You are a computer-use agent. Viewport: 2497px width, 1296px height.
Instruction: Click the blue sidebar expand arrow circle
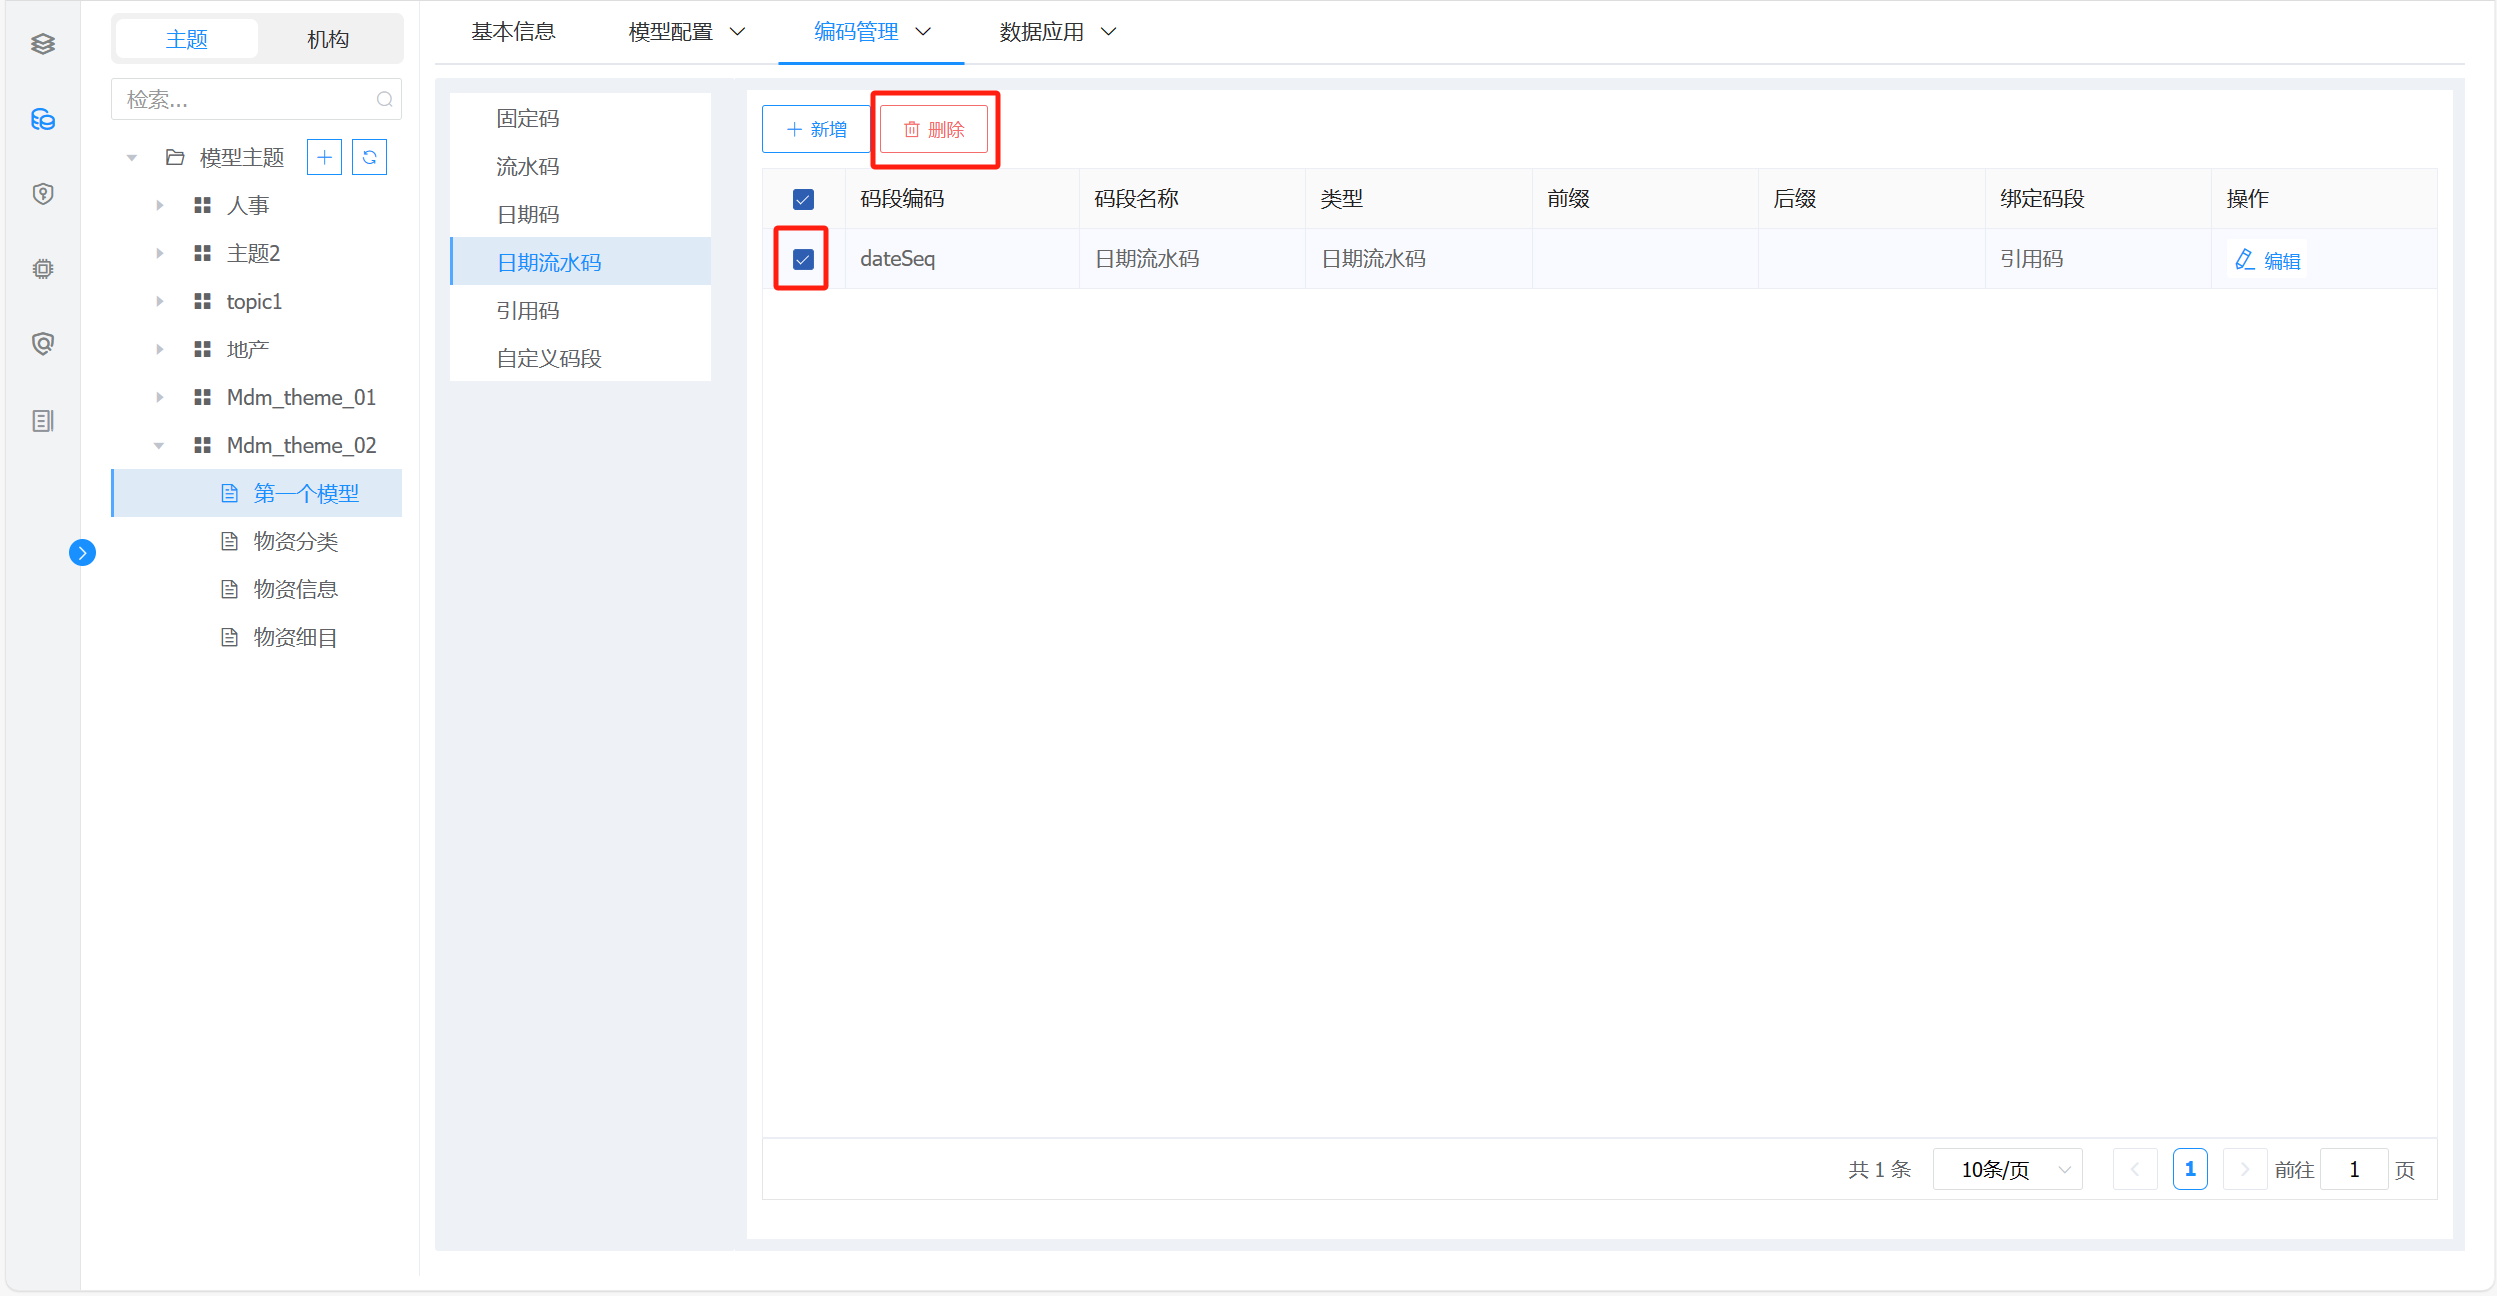(x=82, y=552)
